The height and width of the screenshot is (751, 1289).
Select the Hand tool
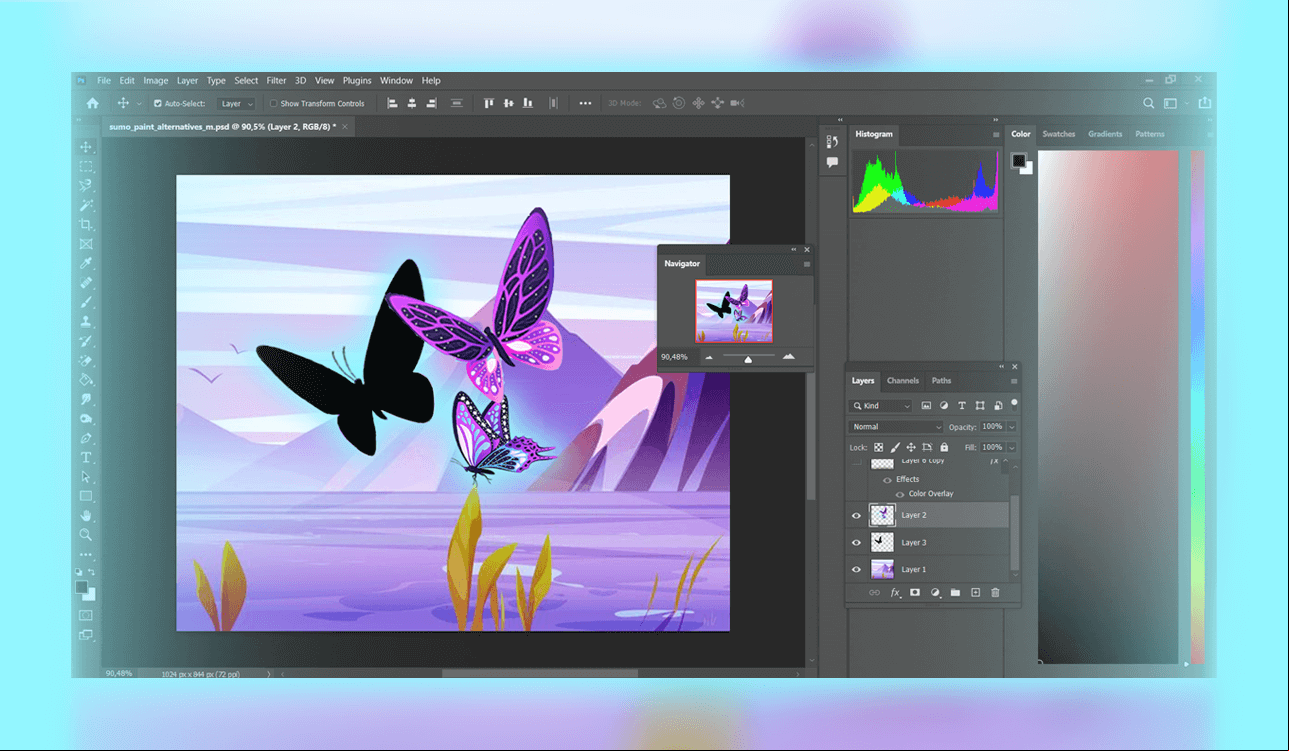tap(86, 516)
